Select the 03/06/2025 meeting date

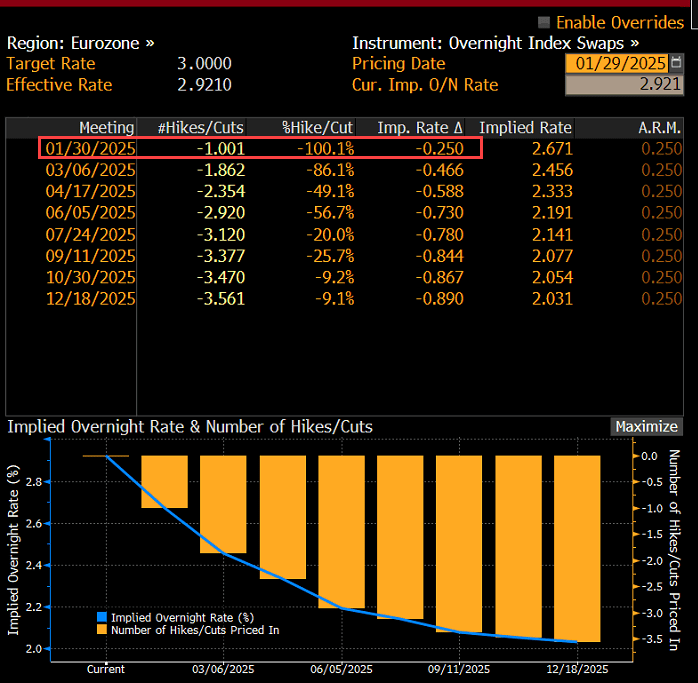90,170
